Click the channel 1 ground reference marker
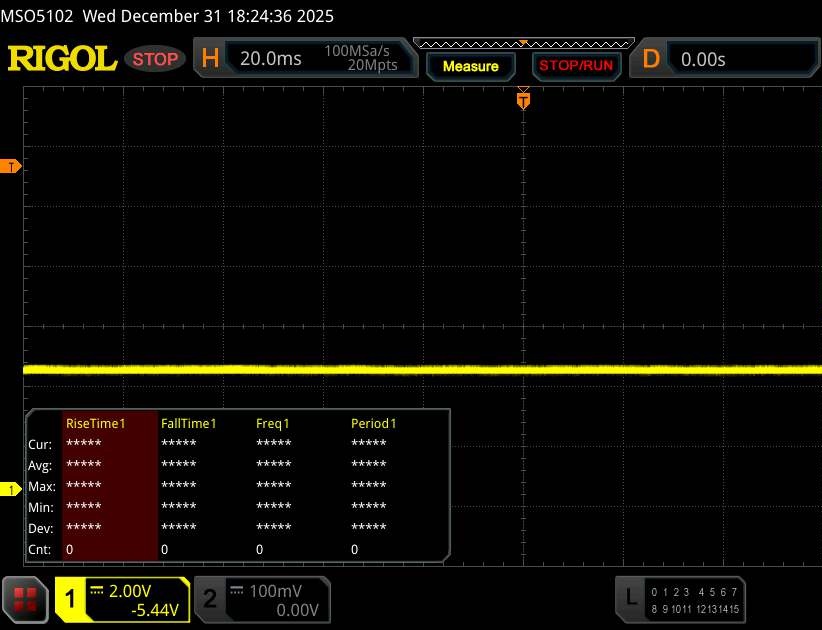Image resolution: width=822 pixels, height=630 pixels. tap(12, 489)
